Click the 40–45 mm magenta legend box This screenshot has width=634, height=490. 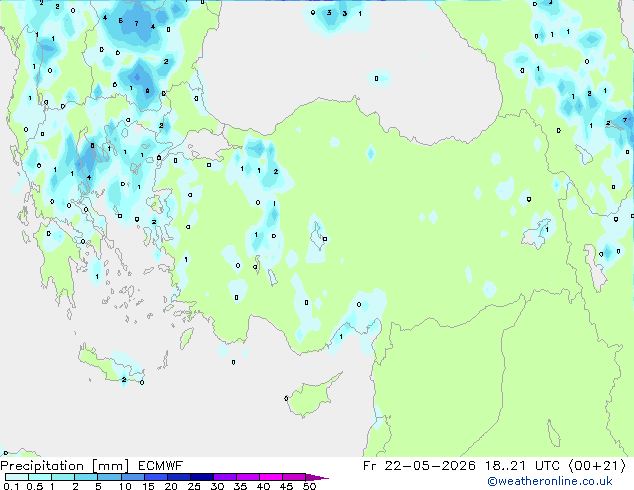pyautogui.click(x=271, y=477)
